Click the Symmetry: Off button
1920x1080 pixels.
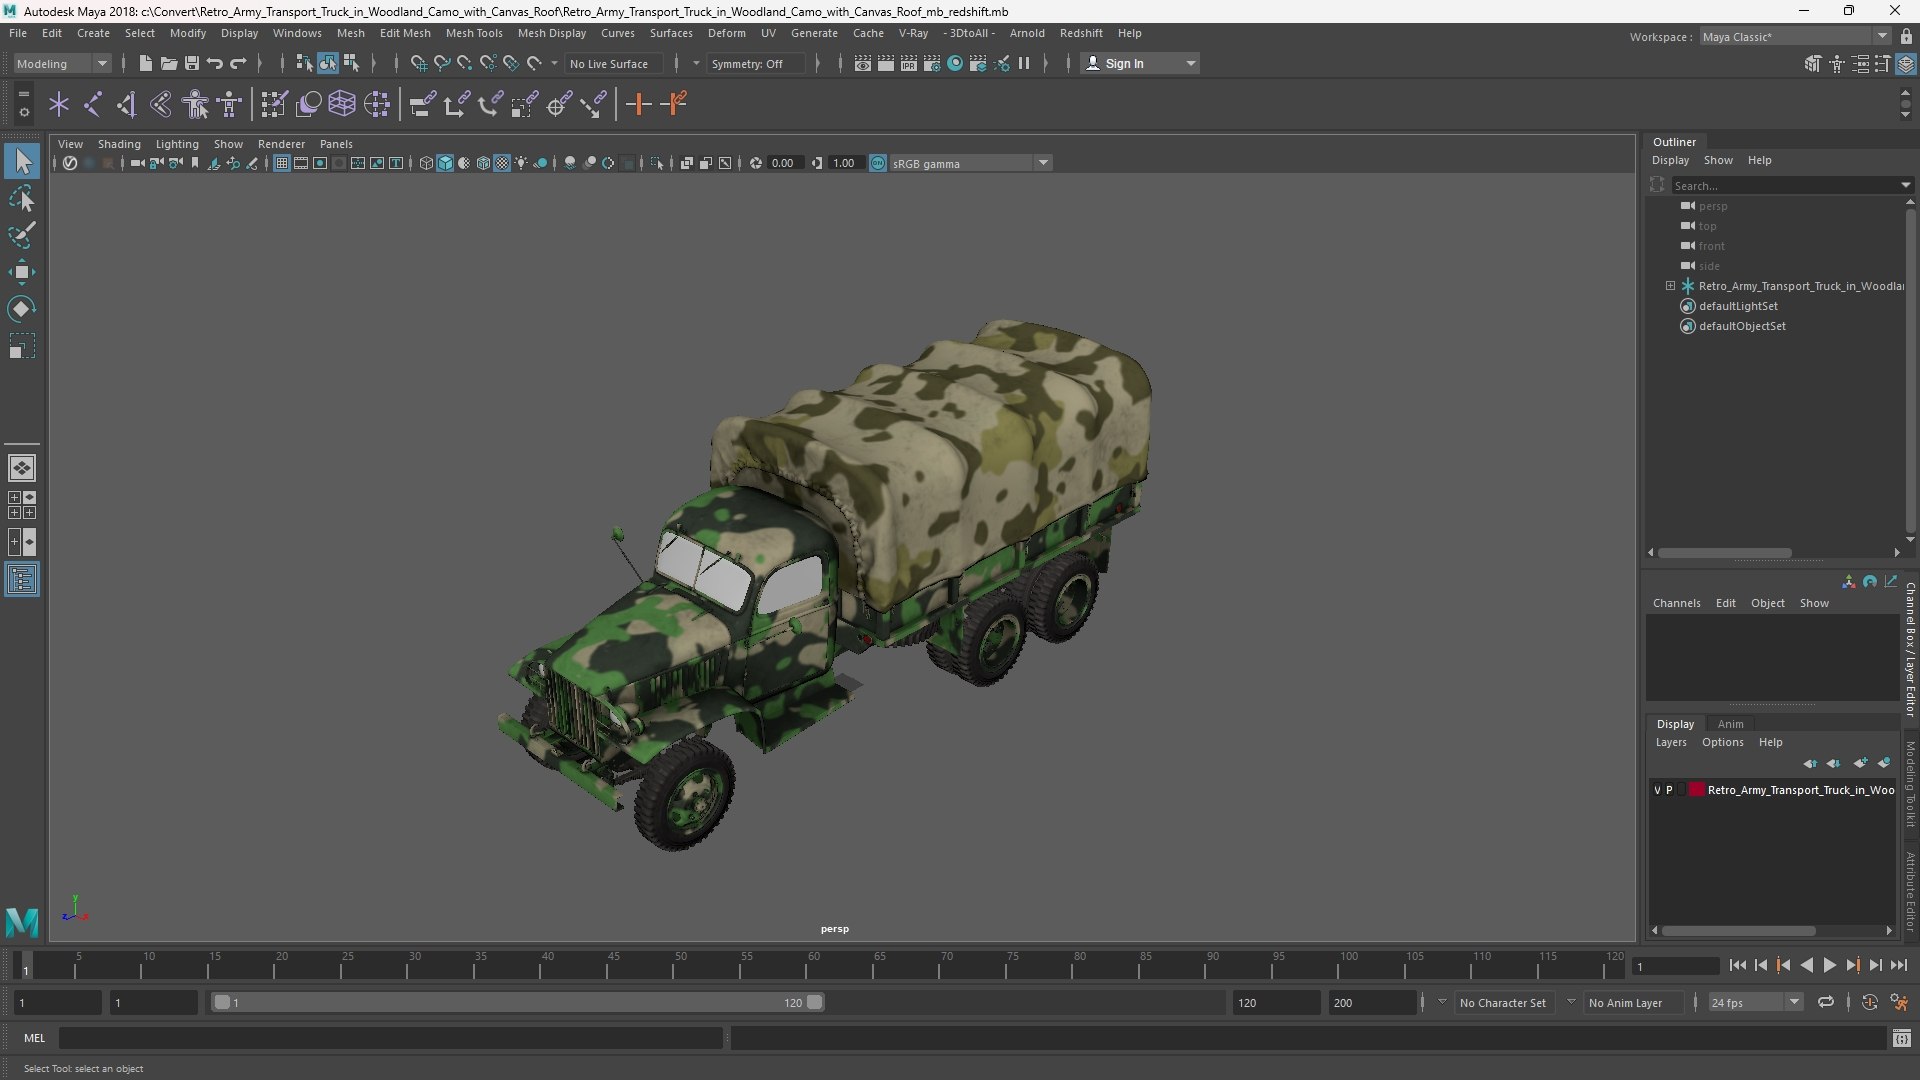coord(755,63)
